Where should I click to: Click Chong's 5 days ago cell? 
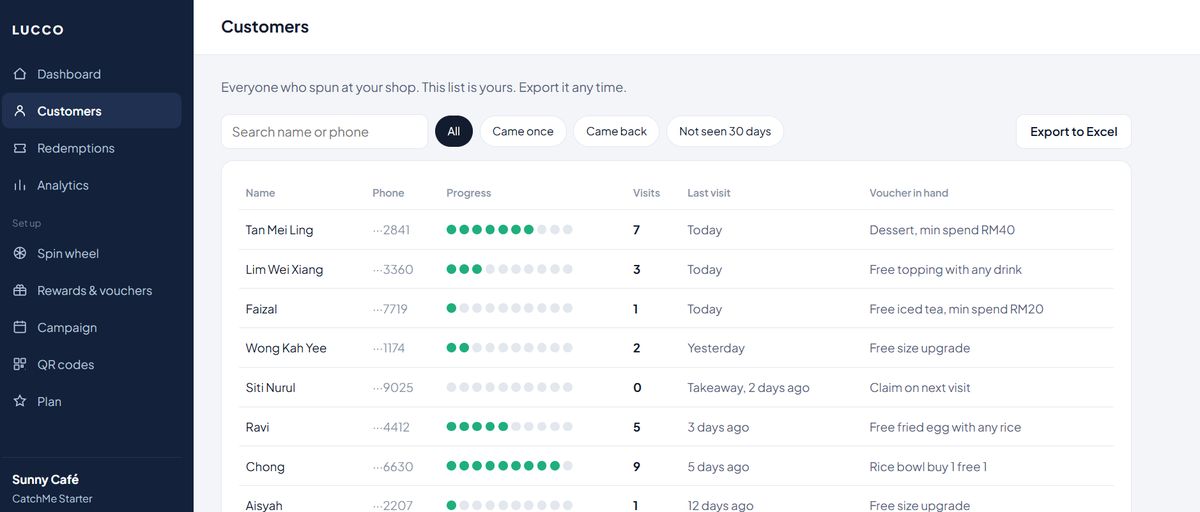(x=718, y=467)
